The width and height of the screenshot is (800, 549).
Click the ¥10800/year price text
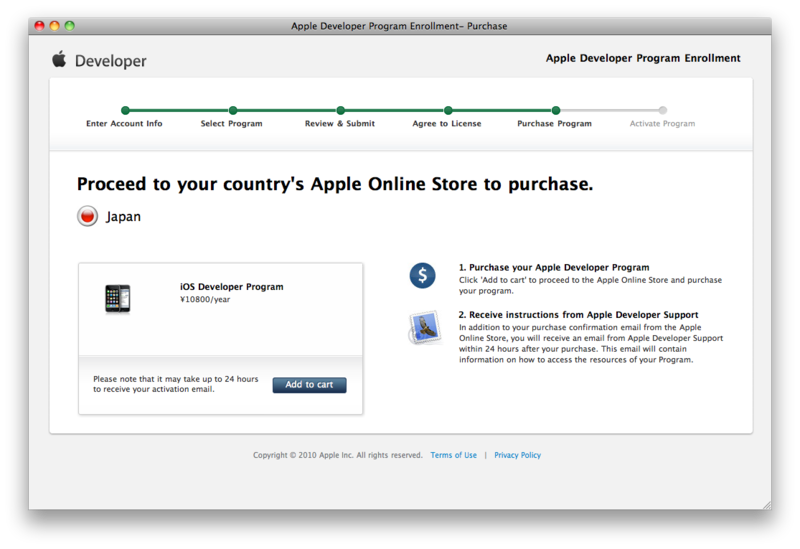tap(205, 300)
